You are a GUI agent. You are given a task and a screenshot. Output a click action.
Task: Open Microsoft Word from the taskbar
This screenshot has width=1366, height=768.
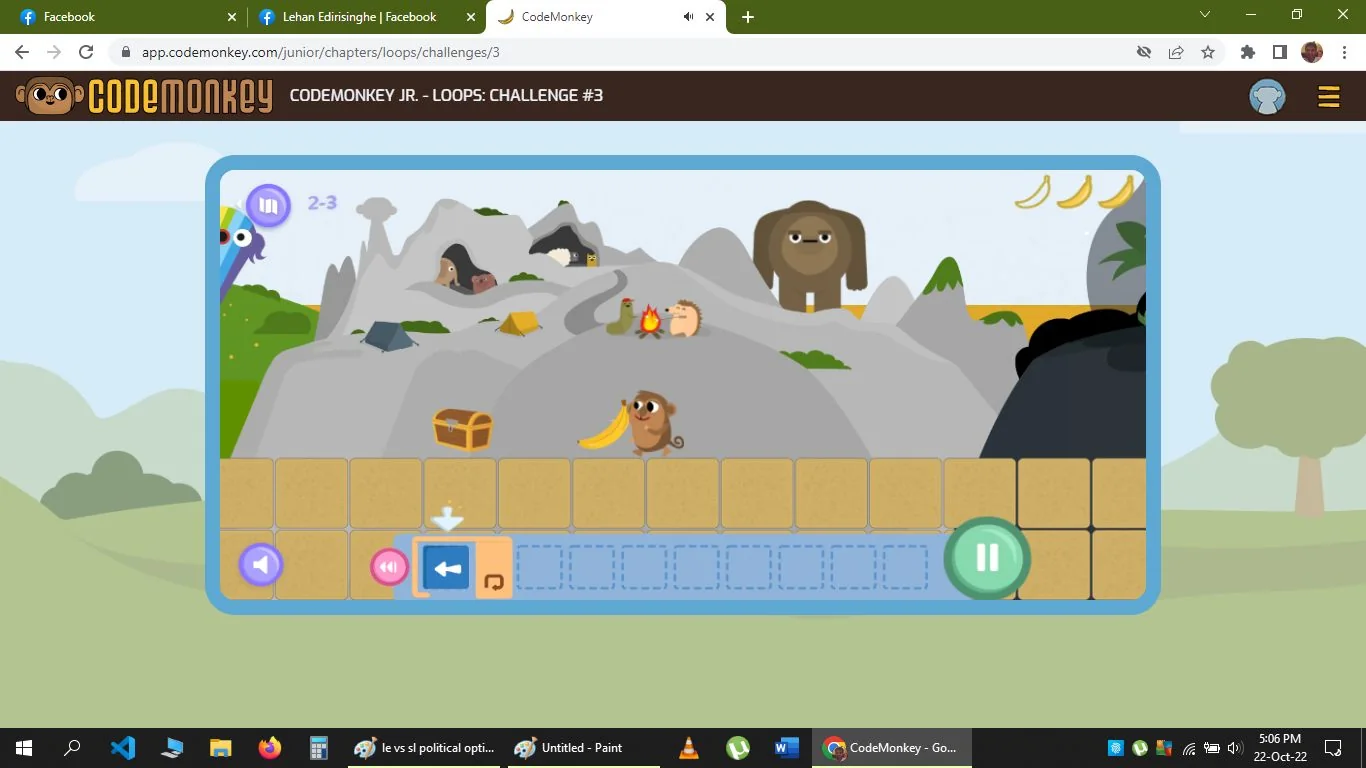pos(786,748)
